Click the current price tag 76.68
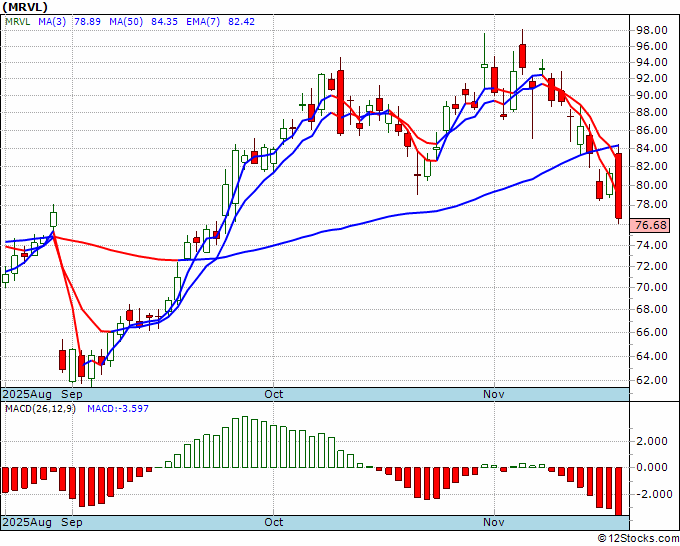This screenshot has width=680, height=546. tap(650, 225)
